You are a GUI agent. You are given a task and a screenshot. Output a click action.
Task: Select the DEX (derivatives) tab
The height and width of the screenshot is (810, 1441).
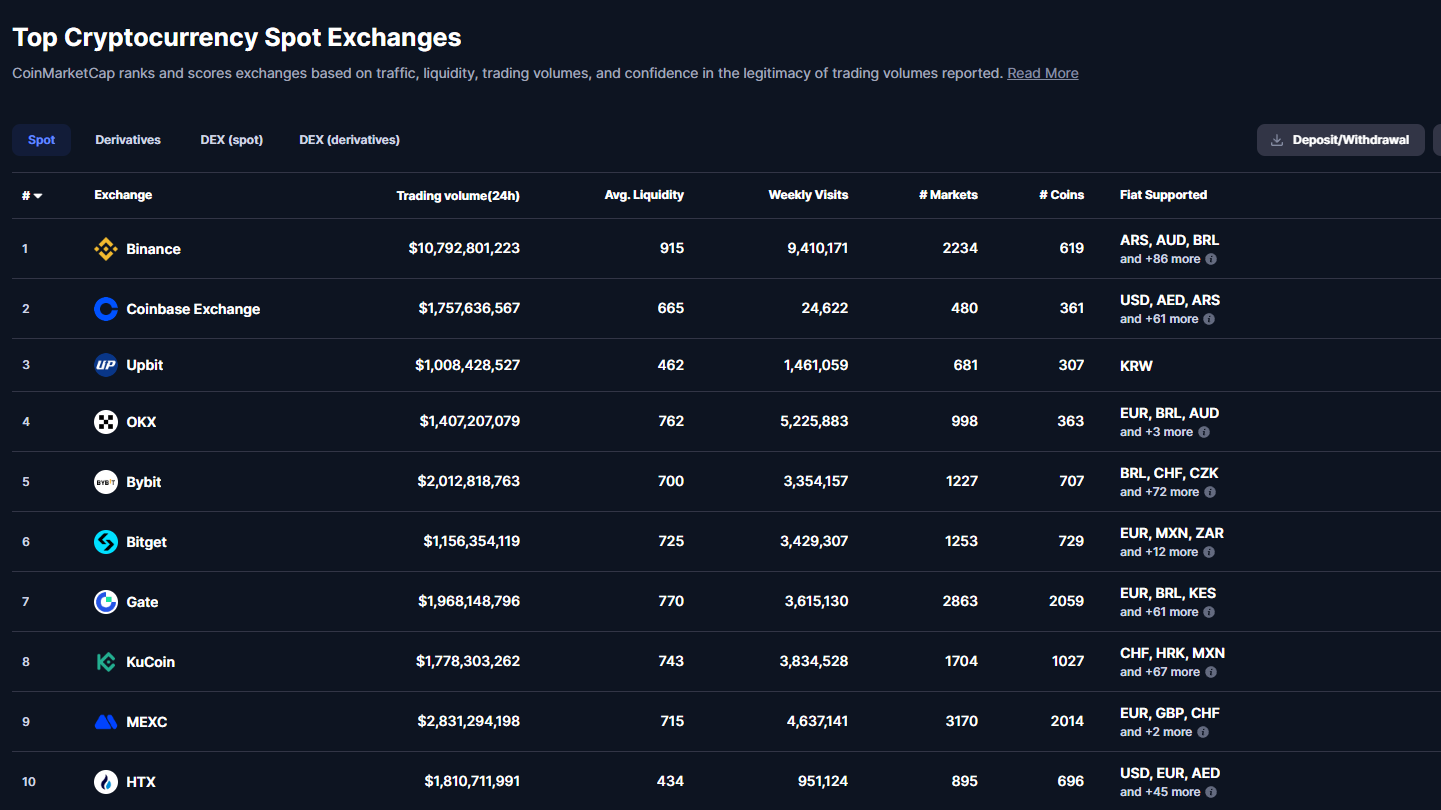(x=350, y=140)
